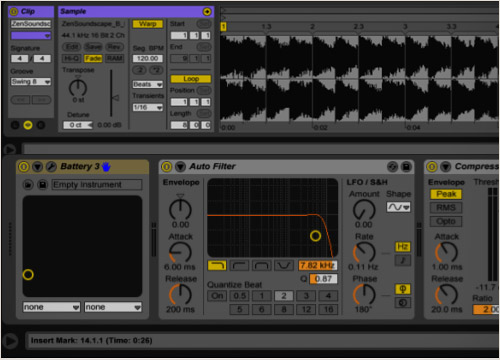Toggle the Battery 3 device activator
The height and width of the screenshot is (360, 500).
[x=23, y=166]
